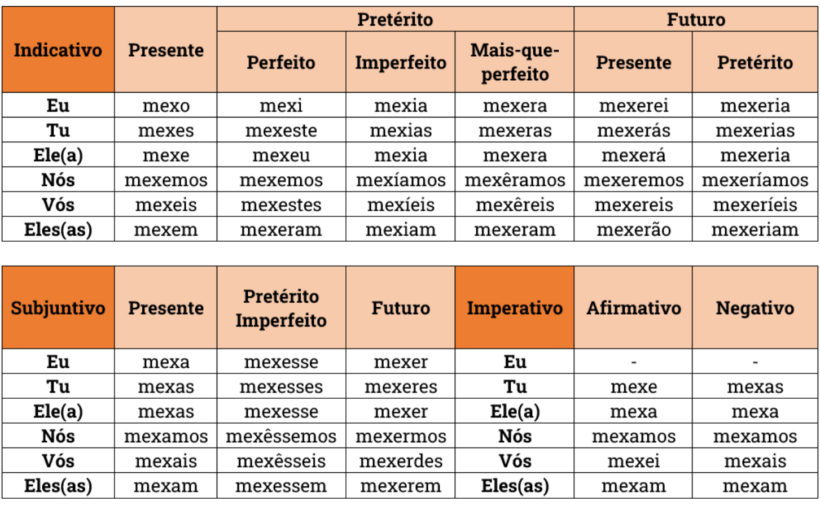Select the cell containing mexeste
This screenshot has width=820, height=505.
pyautogui.click(x=281, y=130)
